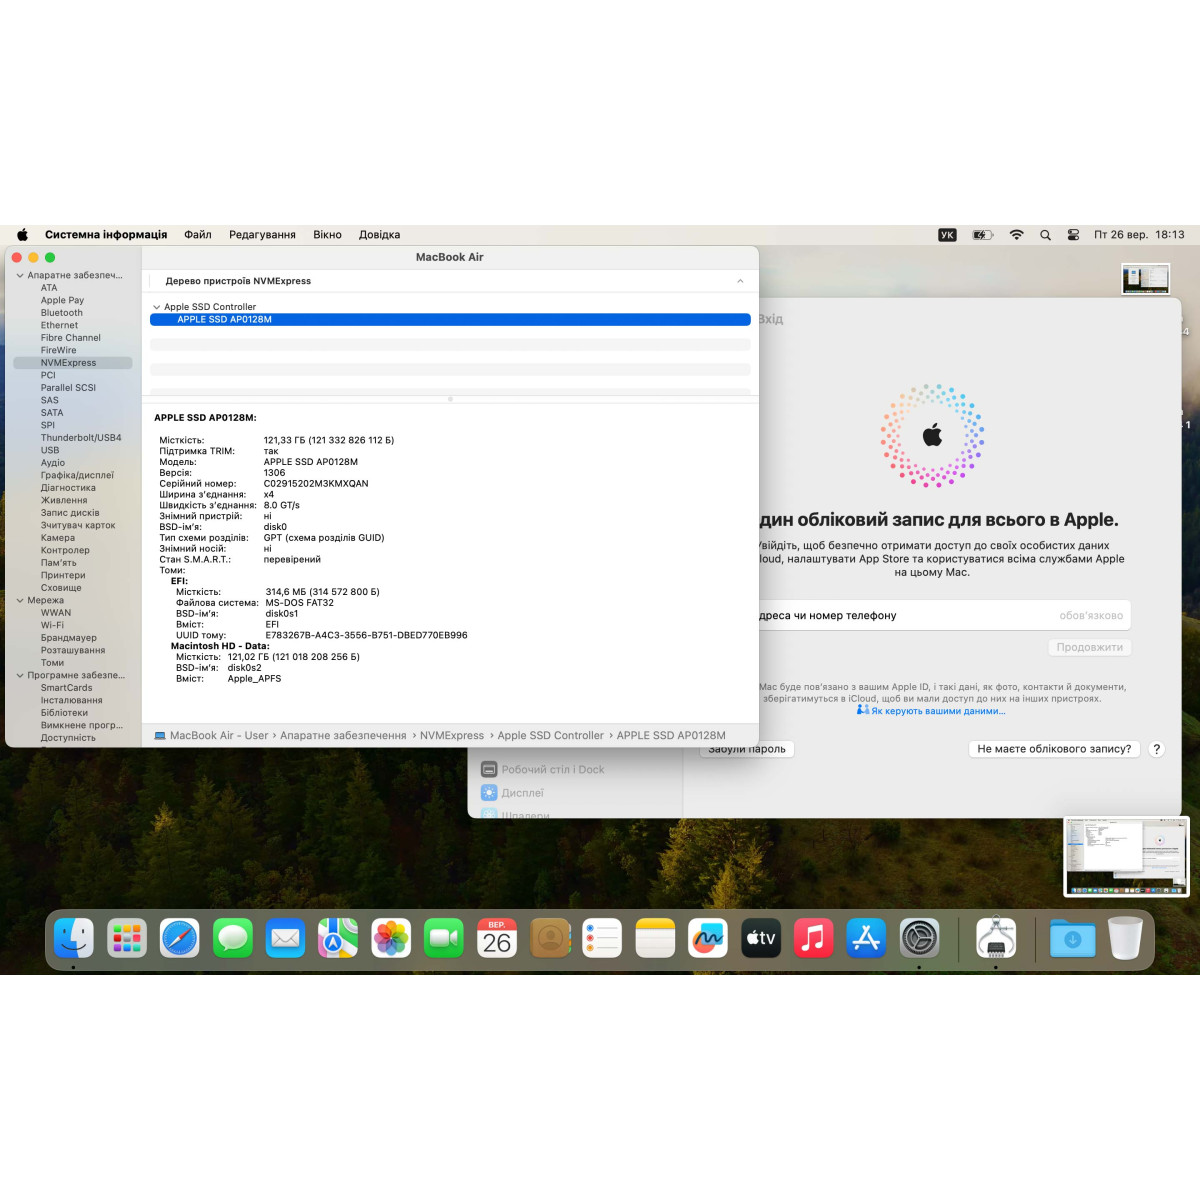This screenshot has height=1200, width=1200.
Task: Open the Вікно menu
Action: coord(327,235)
